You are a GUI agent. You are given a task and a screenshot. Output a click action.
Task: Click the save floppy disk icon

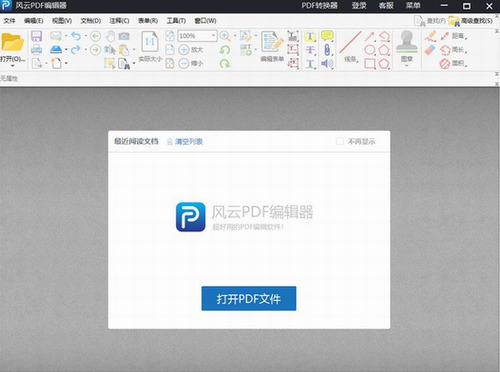[36, 36]
